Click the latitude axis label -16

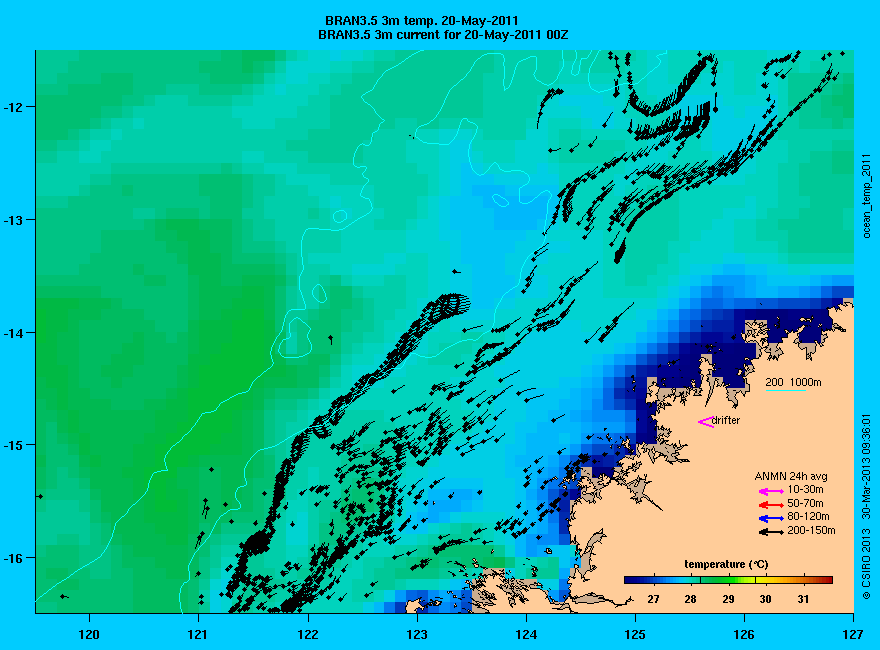(x=12, y=558)
